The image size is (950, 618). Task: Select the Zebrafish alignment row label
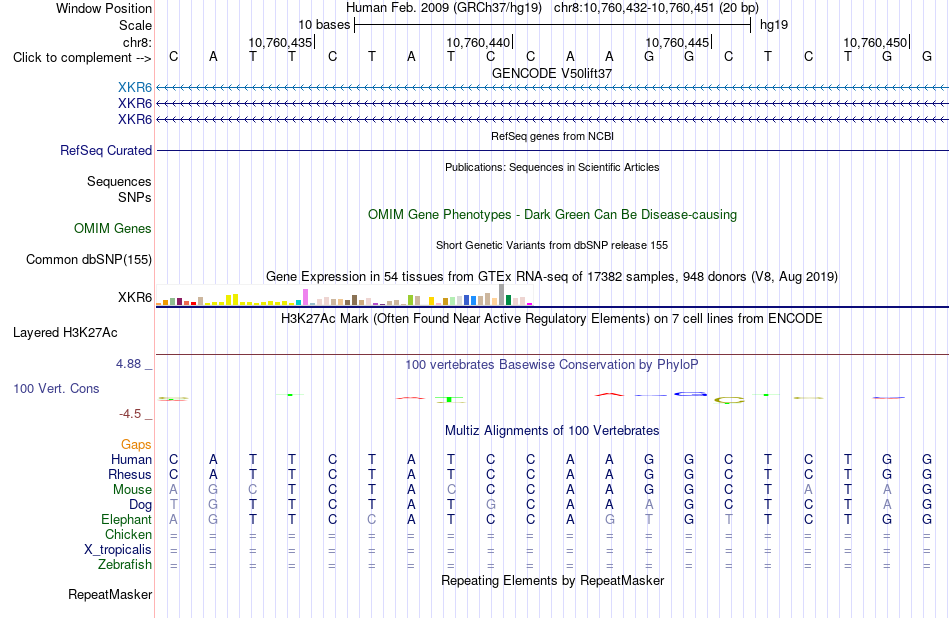[125, 565]
